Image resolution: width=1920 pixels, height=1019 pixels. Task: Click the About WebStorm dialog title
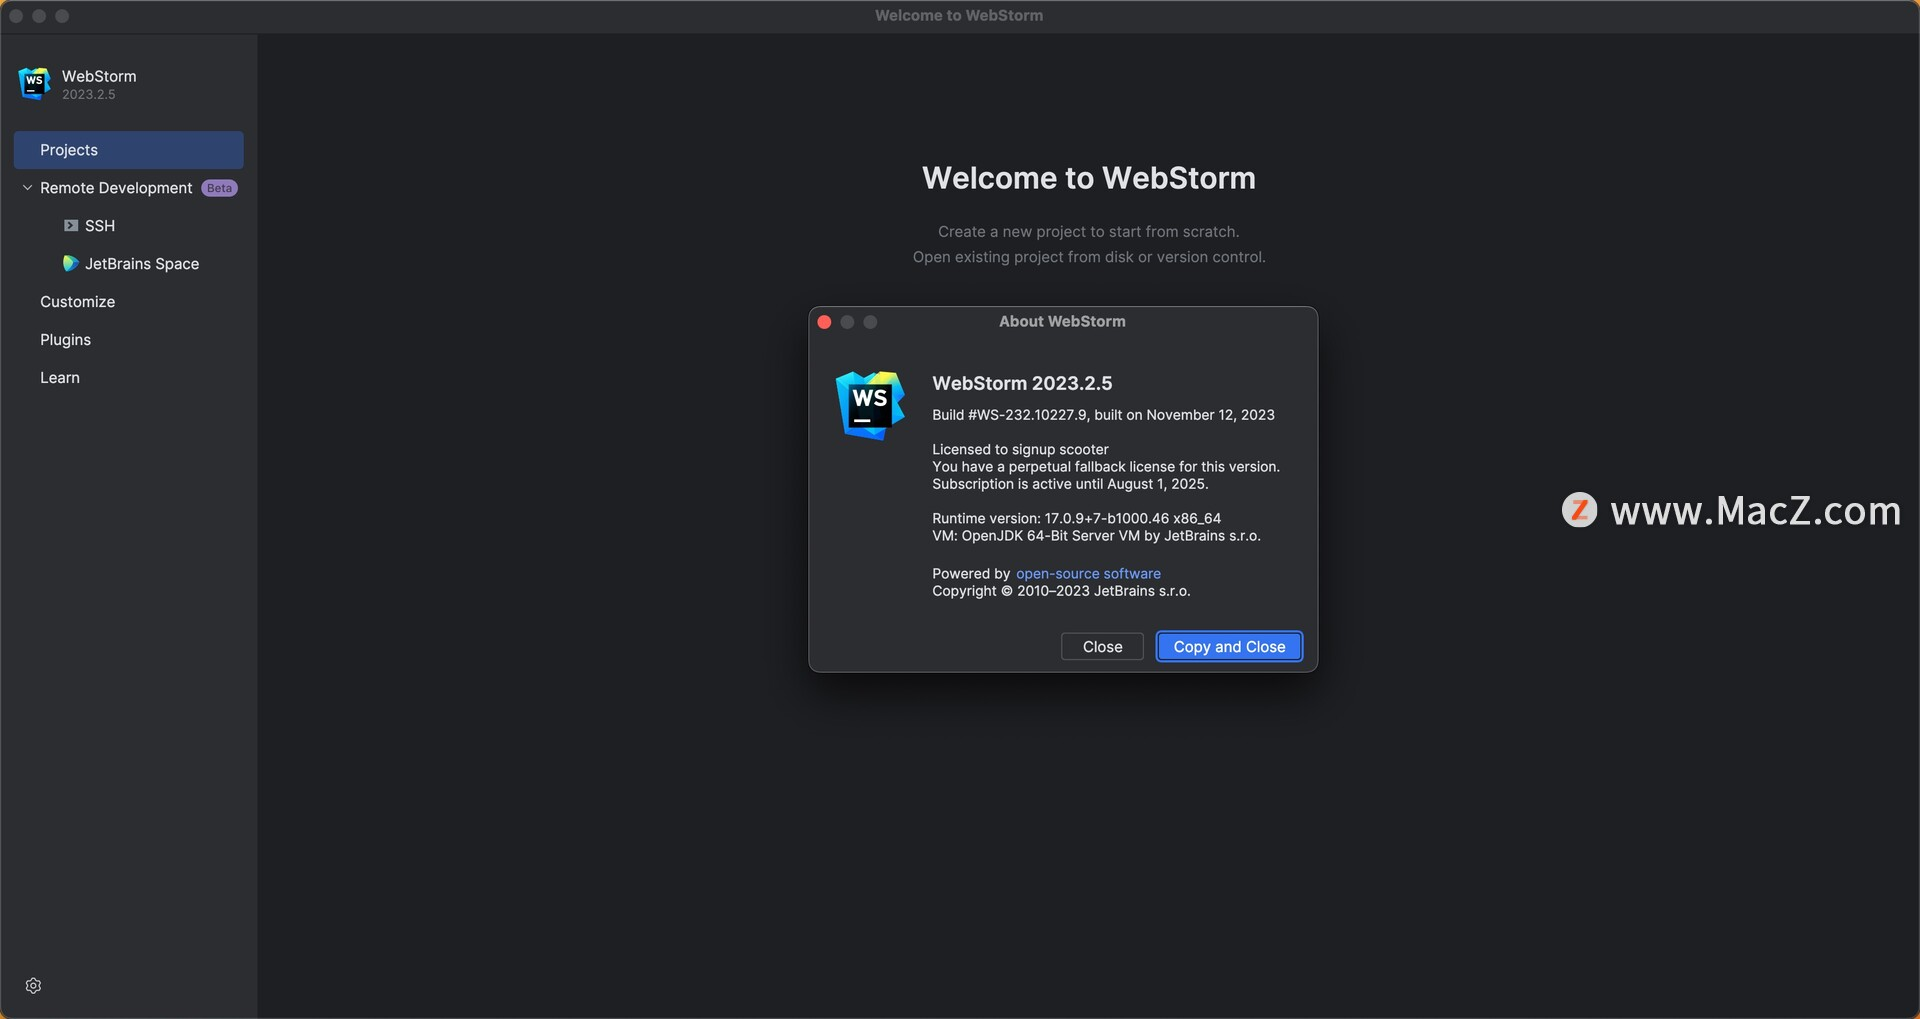coord(1062,321)
